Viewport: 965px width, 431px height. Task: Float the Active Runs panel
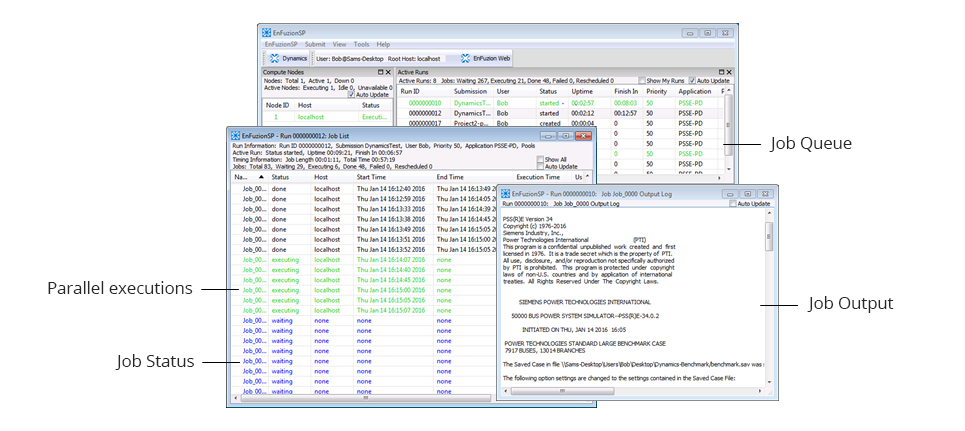tap(722, 72)
